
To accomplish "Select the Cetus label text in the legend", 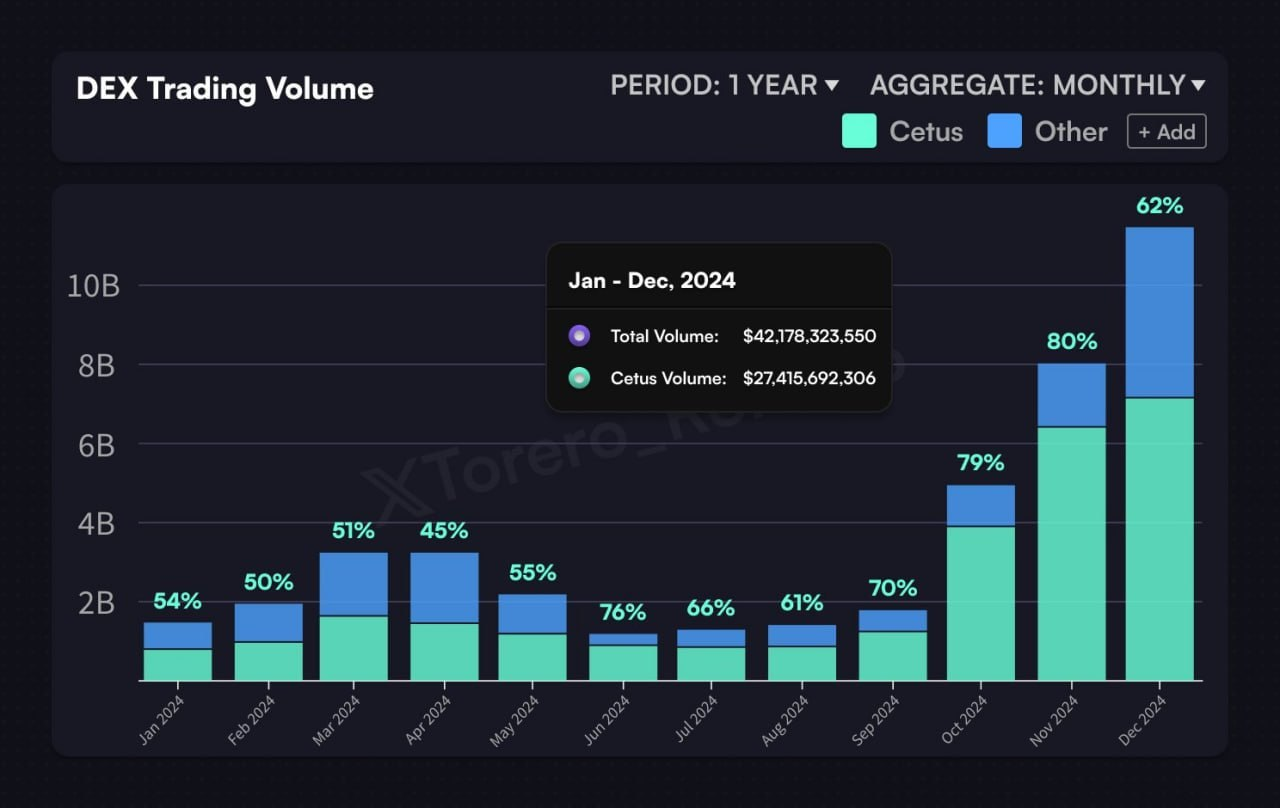I will coord(927,131).
